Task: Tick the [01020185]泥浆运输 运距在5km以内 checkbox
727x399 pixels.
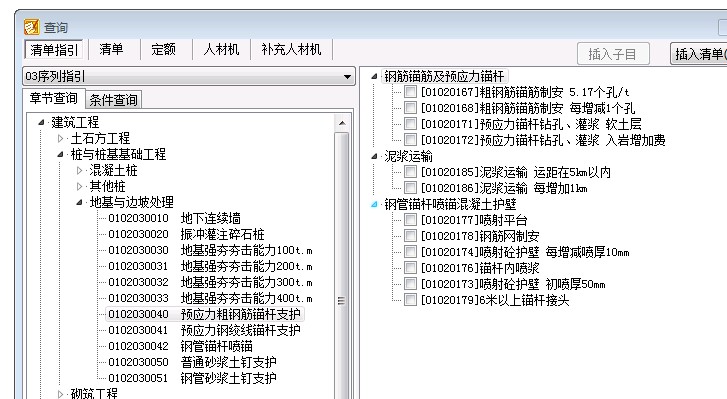Action: coord(410,172)
